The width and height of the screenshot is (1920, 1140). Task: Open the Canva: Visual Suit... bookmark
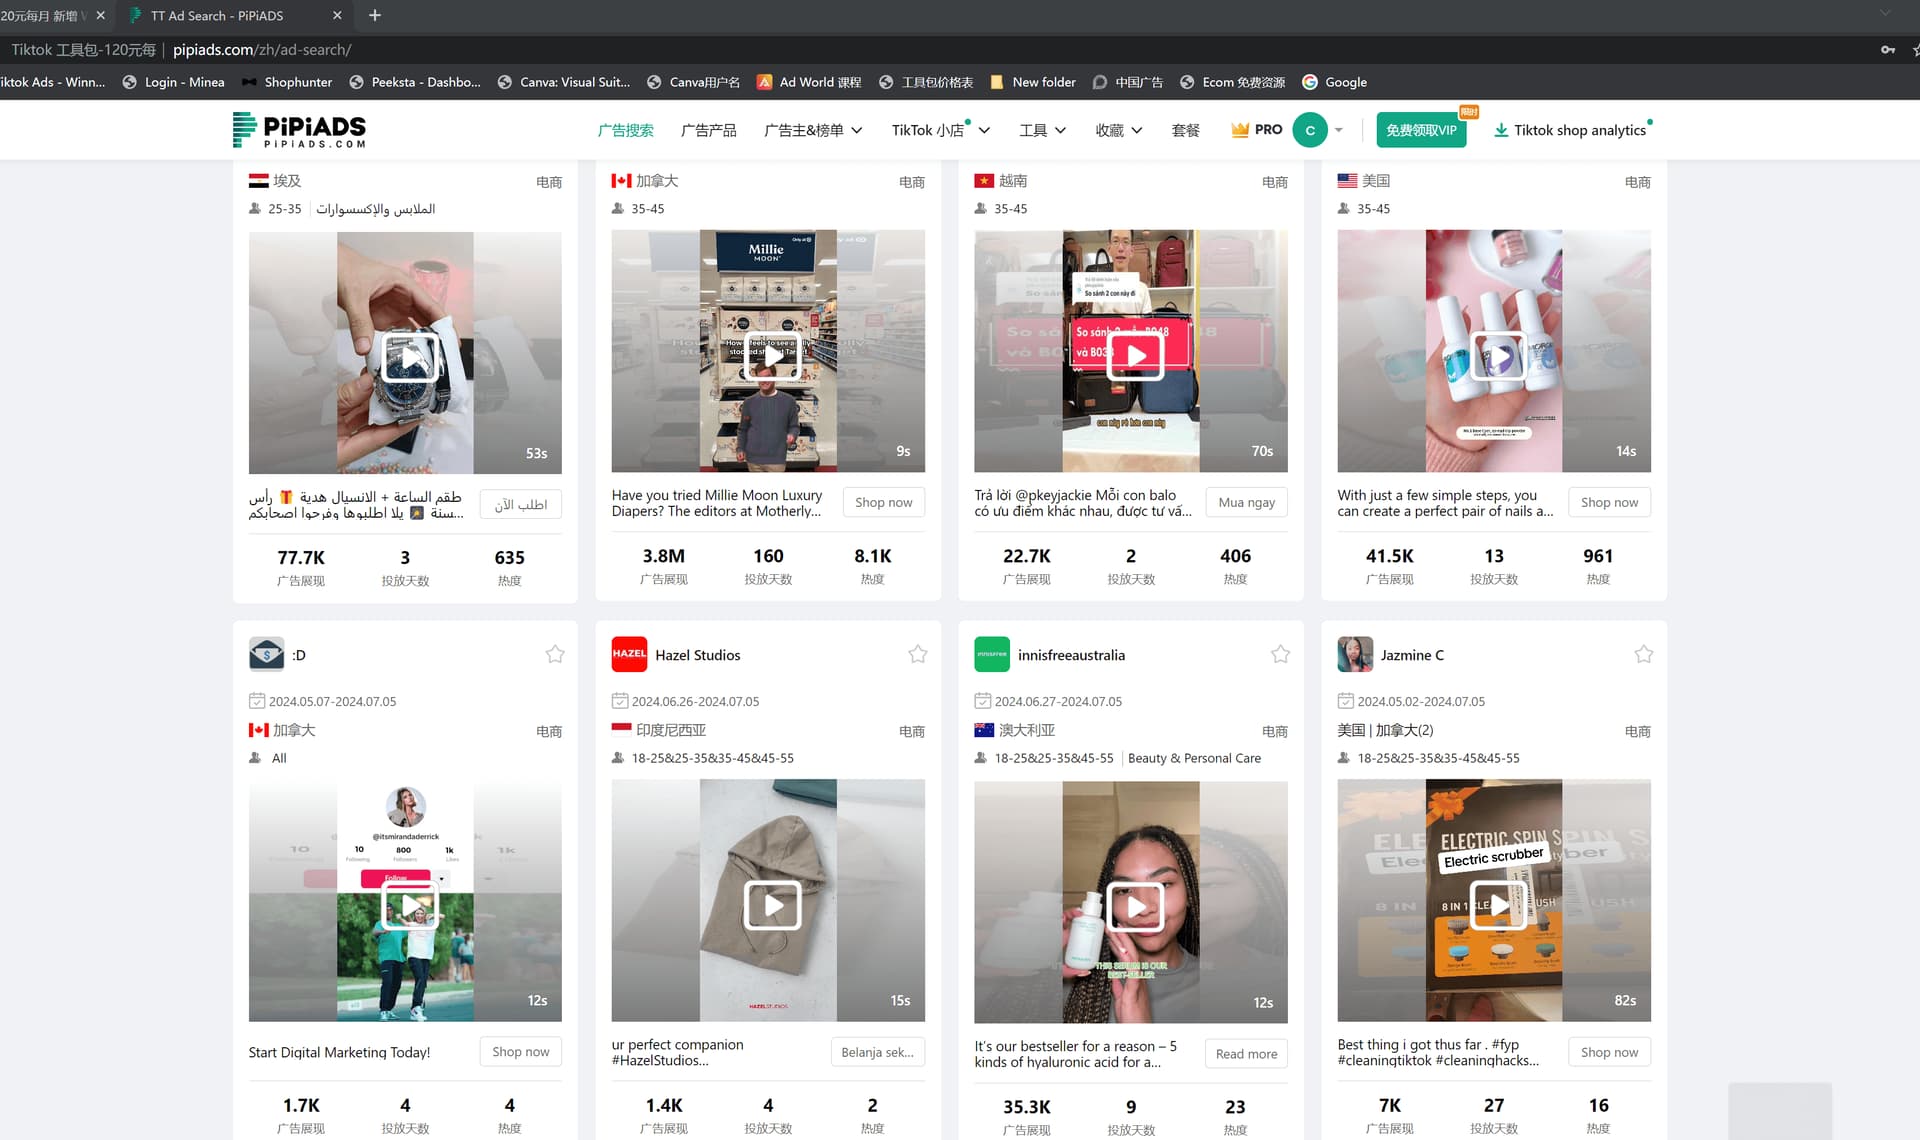coord(563,82)
